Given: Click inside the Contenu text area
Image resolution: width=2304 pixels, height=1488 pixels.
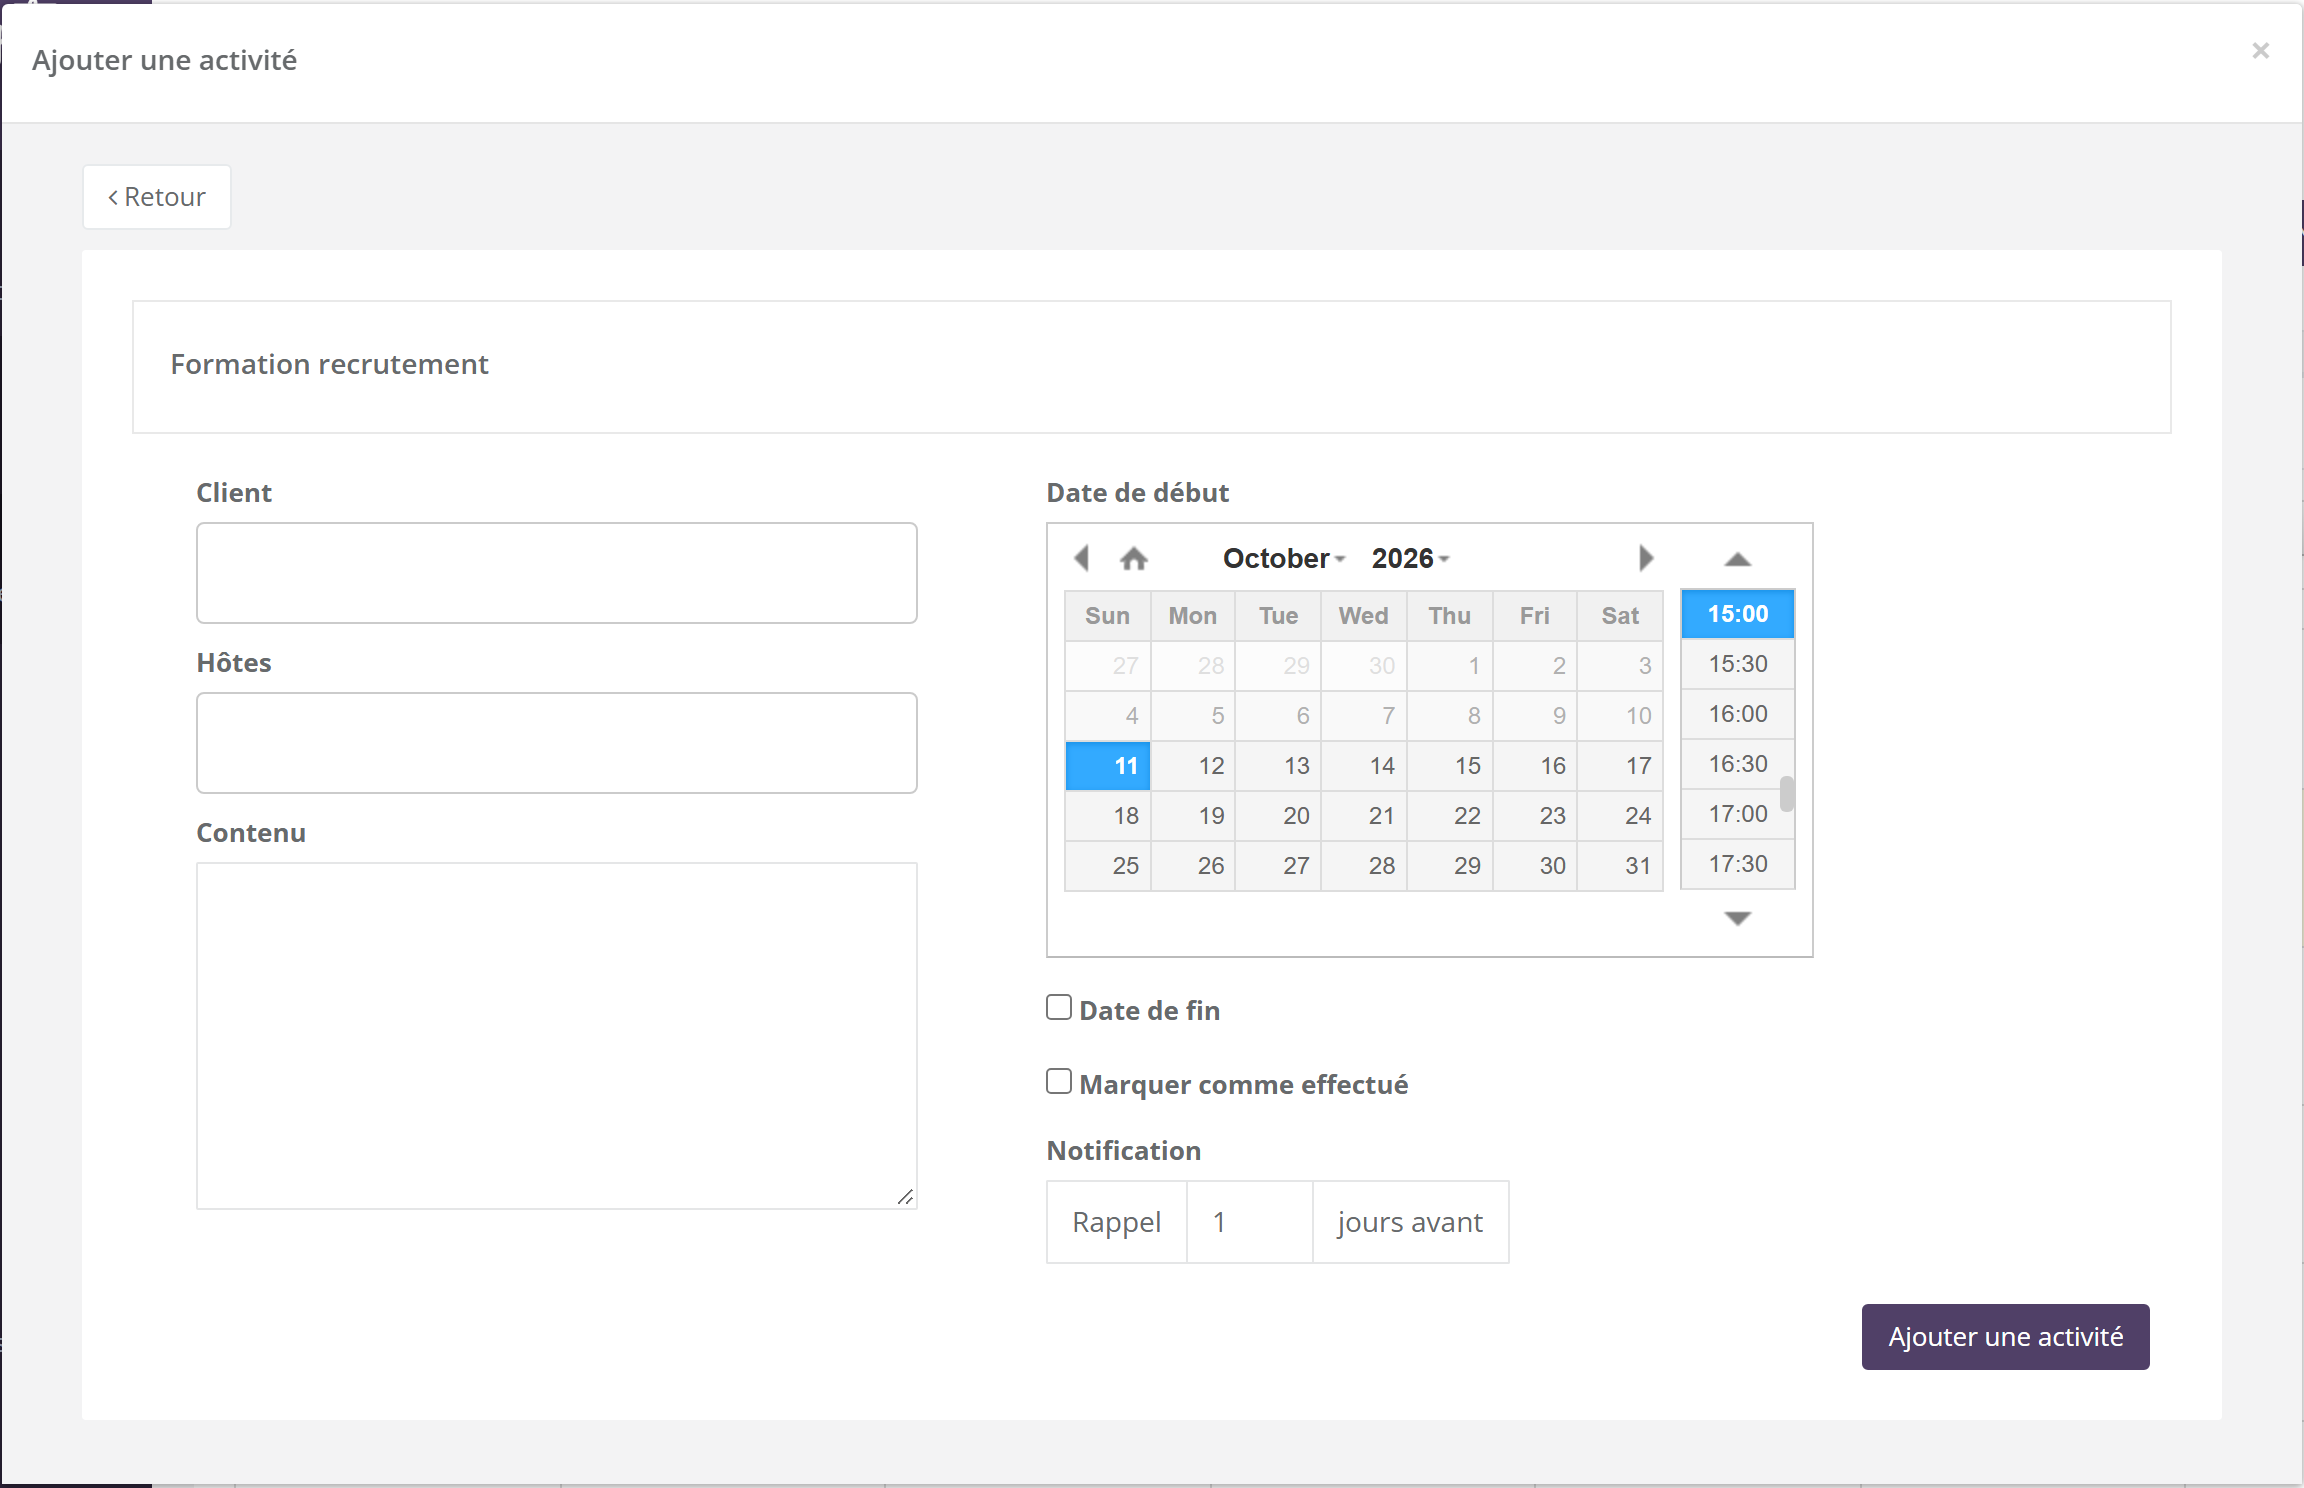Looking at the screenshot, I should (x=557, y=1036).
